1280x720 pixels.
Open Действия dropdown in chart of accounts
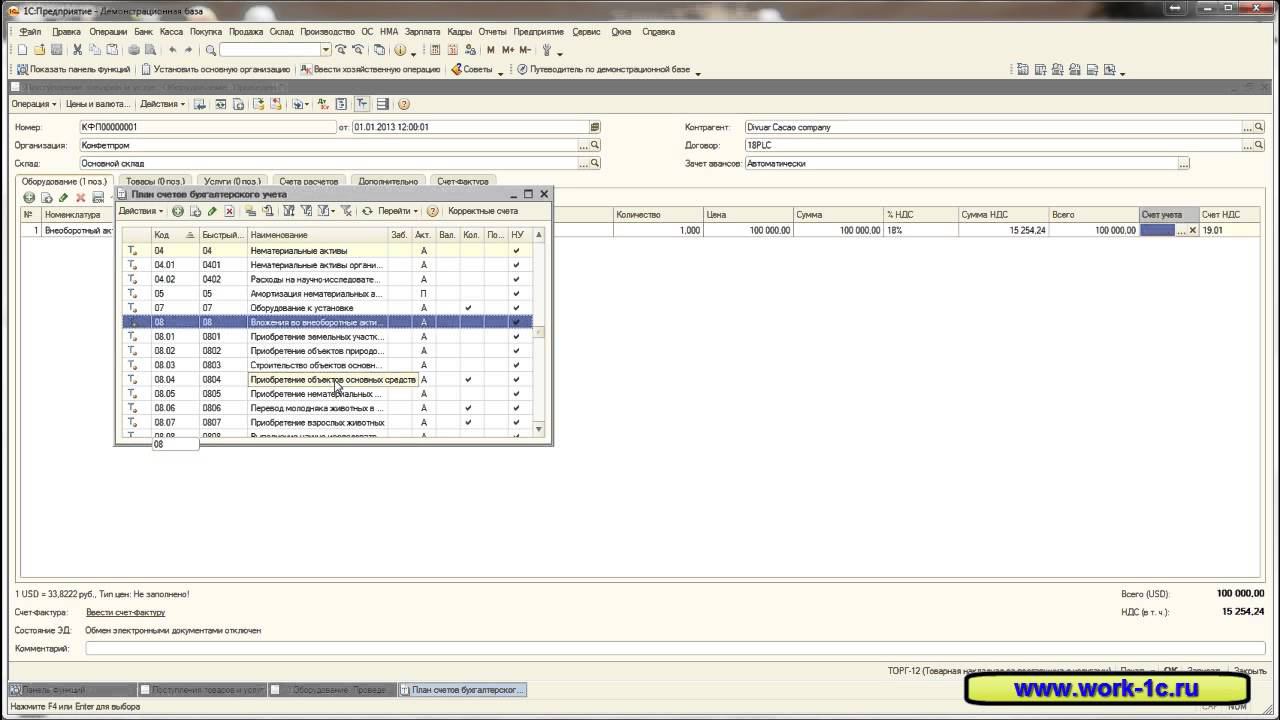point(141,211)
